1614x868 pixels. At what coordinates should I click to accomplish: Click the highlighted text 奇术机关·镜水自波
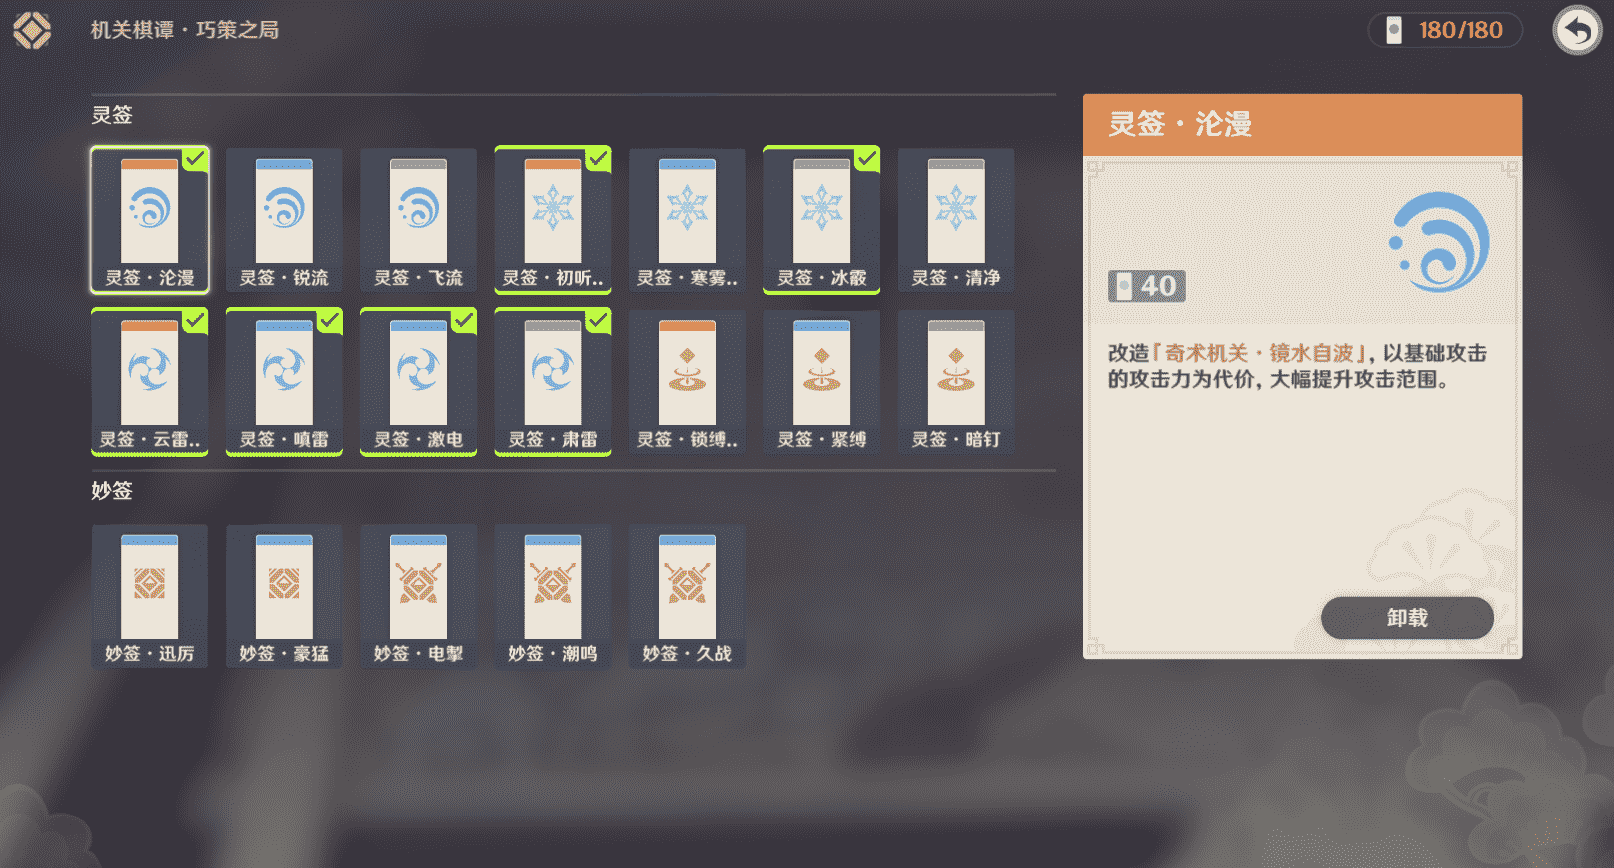pyautogui.click(x=1259, y=353)
